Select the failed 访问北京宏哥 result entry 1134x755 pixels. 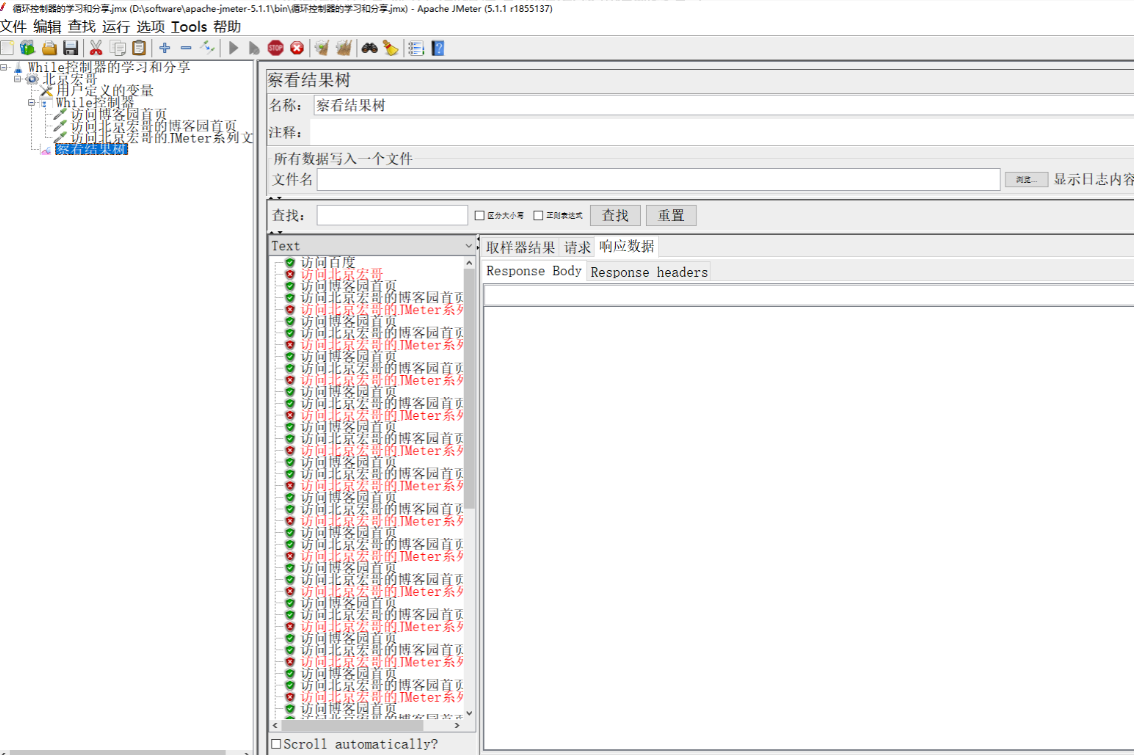(341, 274)
